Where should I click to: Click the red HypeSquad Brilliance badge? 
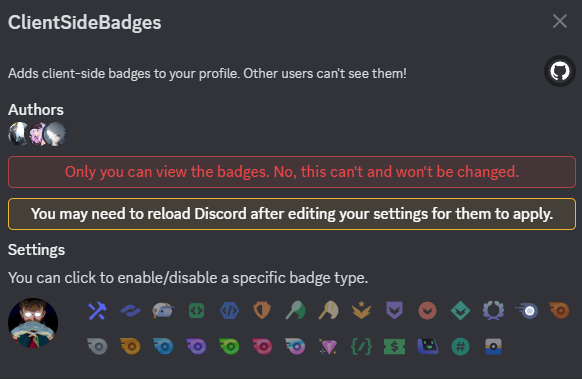[x=427, y=311]
